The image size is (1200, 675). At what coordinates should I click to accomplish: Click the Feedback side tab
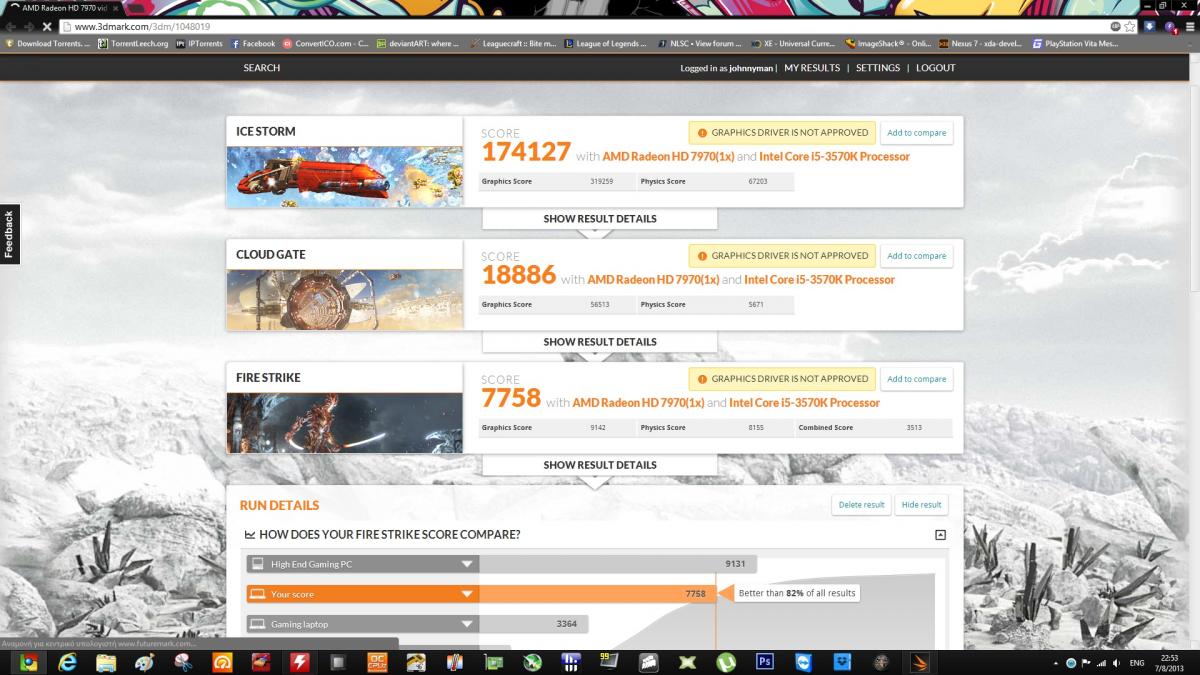(x=9, y=234)
